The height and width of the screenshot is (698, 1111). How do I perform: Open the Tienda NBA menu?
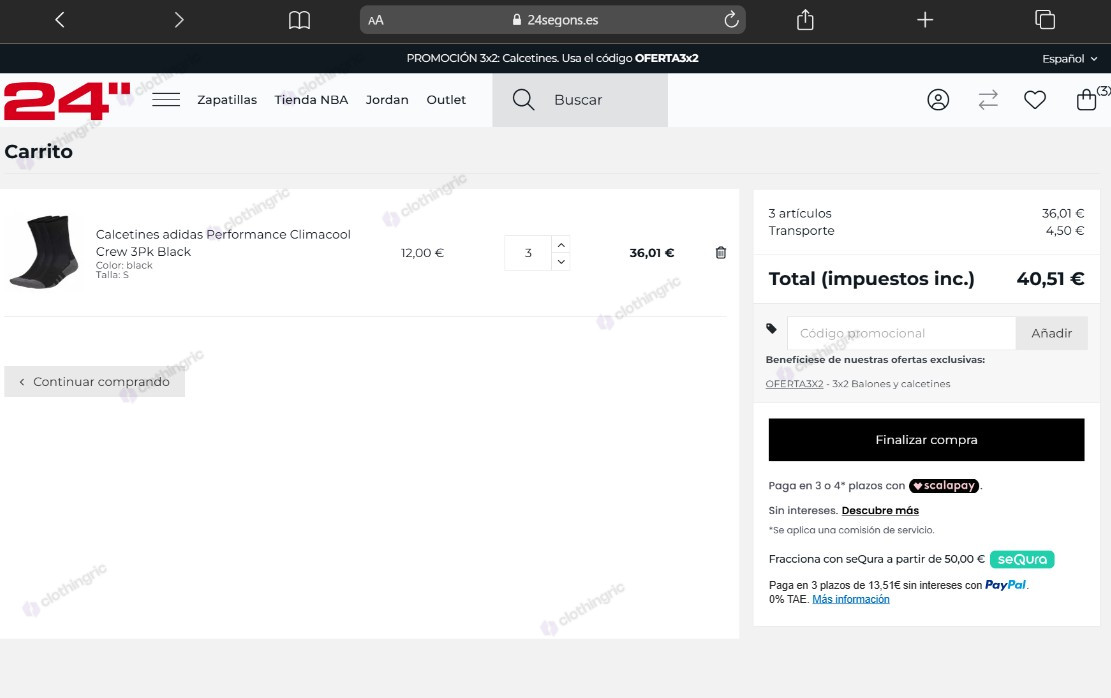311,100
